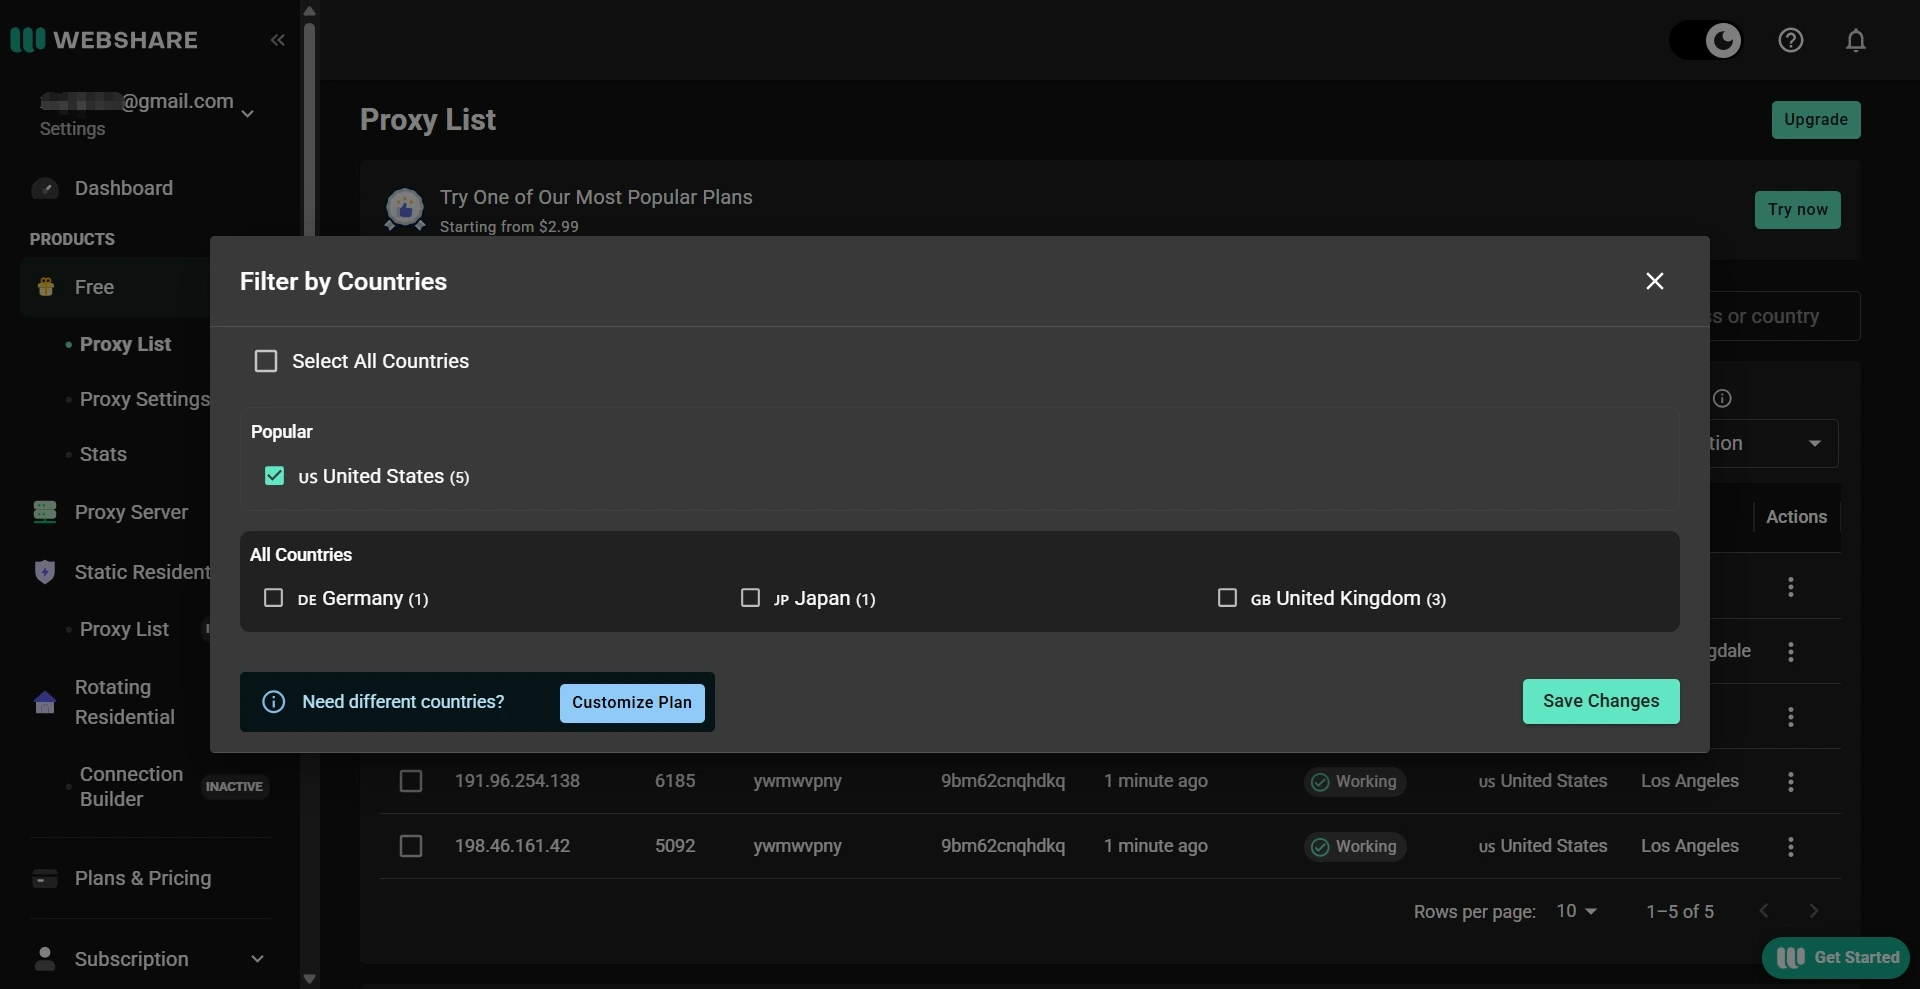1920x989 pixels.
Task: Expand the Subscription section
Action: point(257,959)
